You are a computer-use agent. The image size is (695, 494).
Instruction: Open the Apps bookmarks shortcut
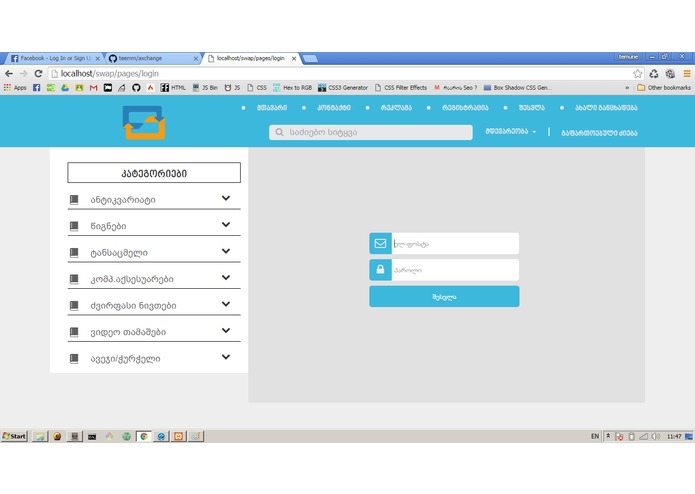[15, 88]
